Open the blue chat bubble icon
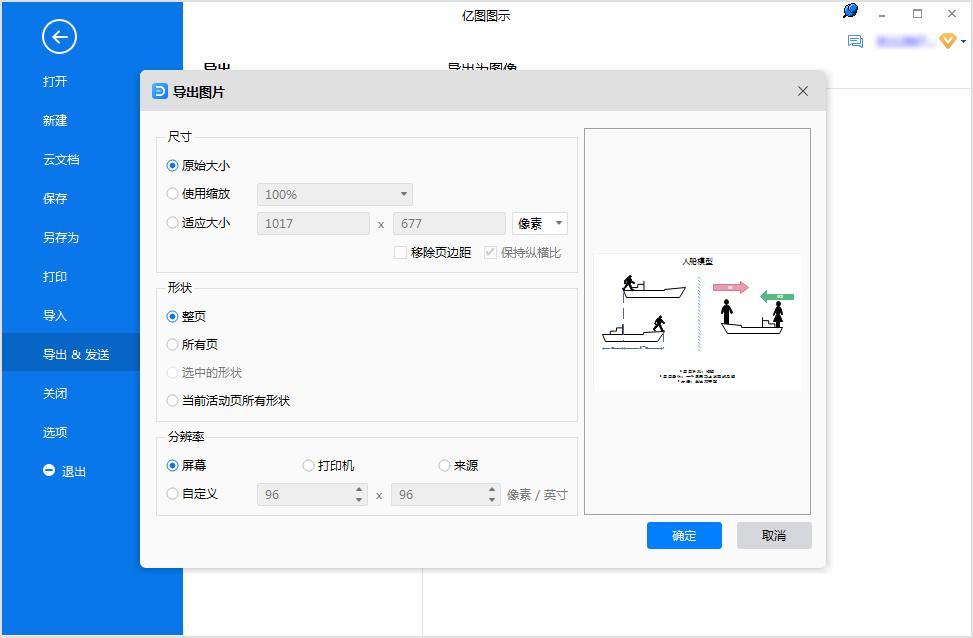The image size is (973, 638). 849,10
